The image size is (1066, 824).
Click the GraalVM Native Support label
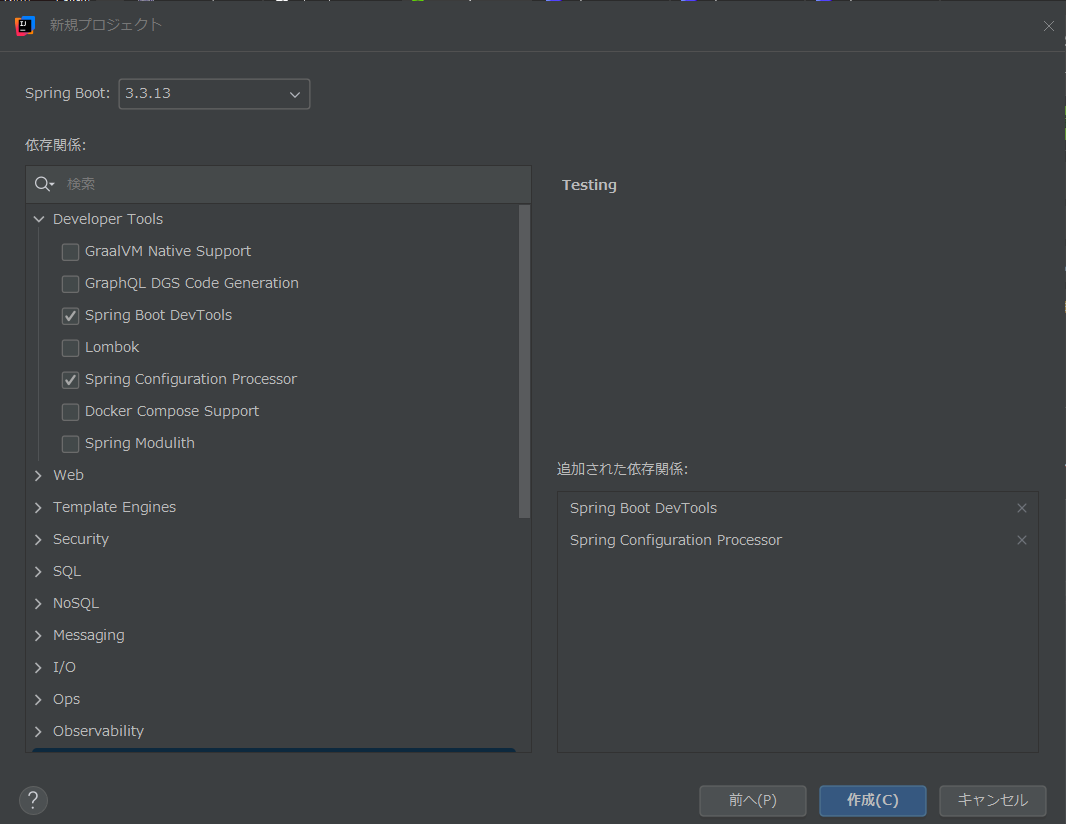(x=168, y=252)
